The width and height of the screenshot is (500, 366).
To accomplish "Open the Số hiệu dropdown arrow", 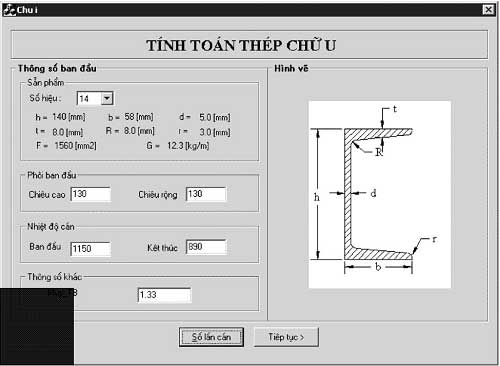I will (107, 98).
